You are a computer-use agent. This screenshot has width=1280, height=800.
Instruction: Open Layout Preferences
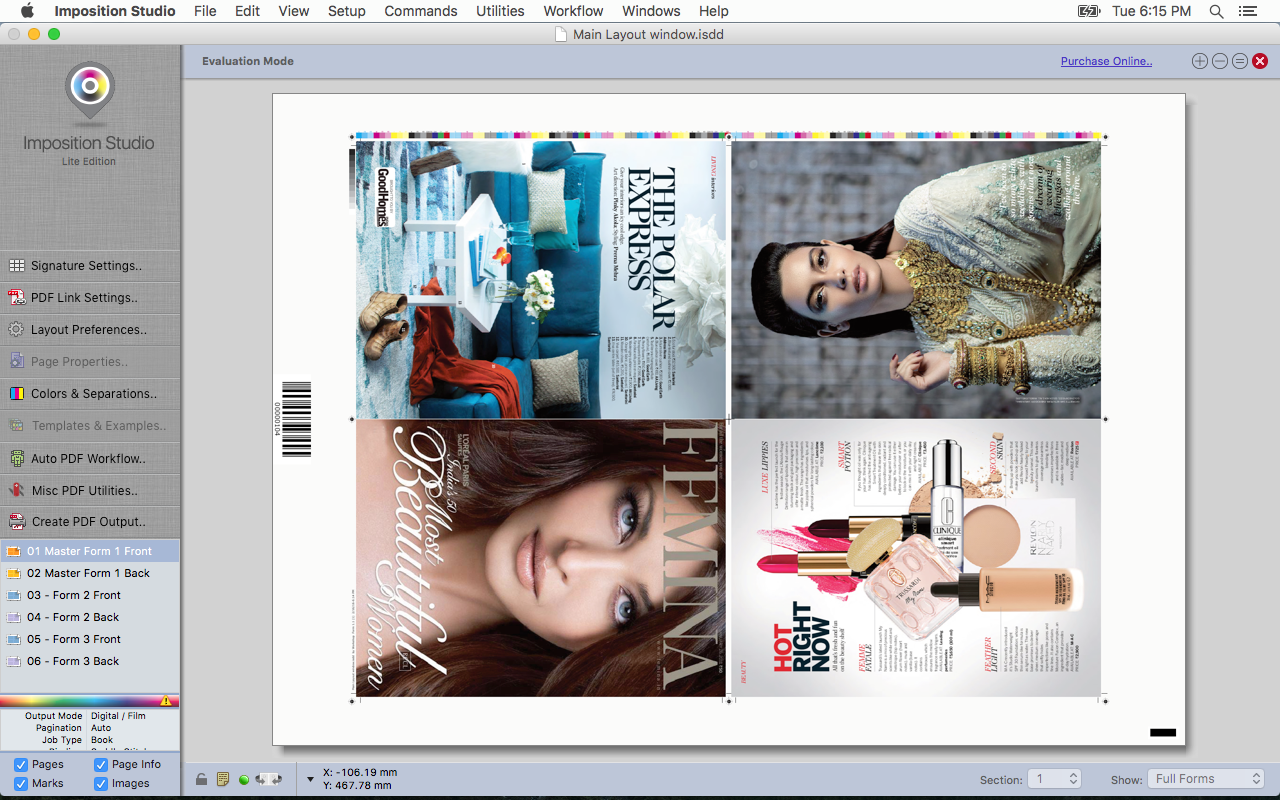pos(90,330)
